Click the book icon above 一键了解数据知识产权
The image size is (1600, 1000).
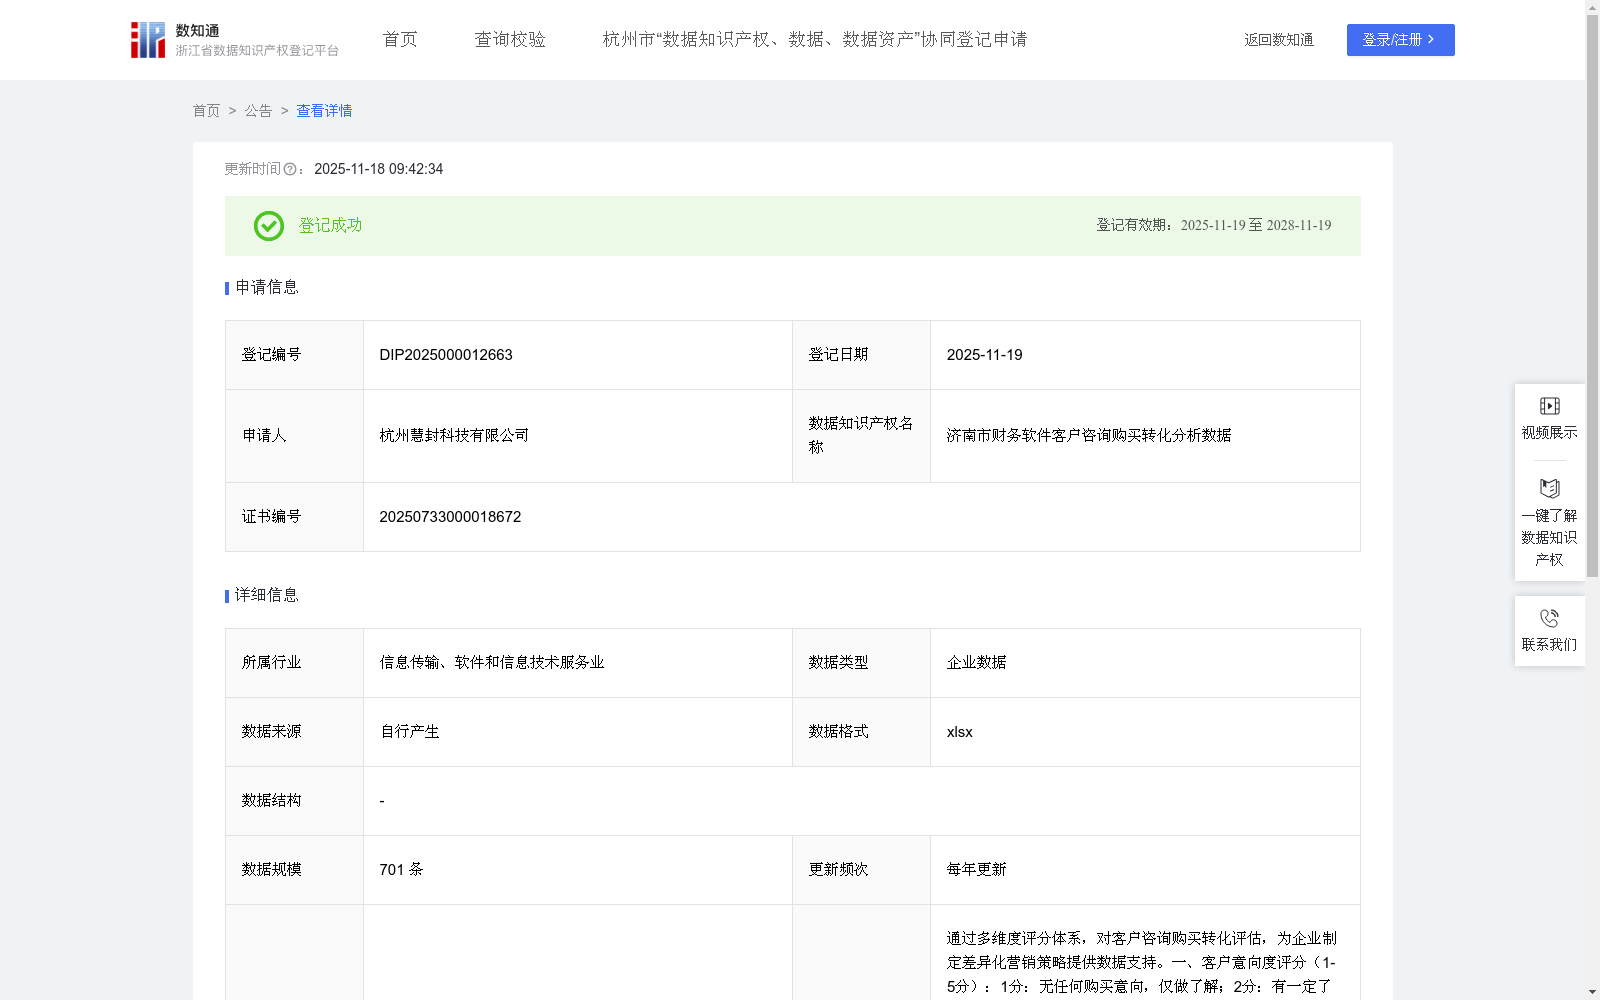click(1549, 489)
